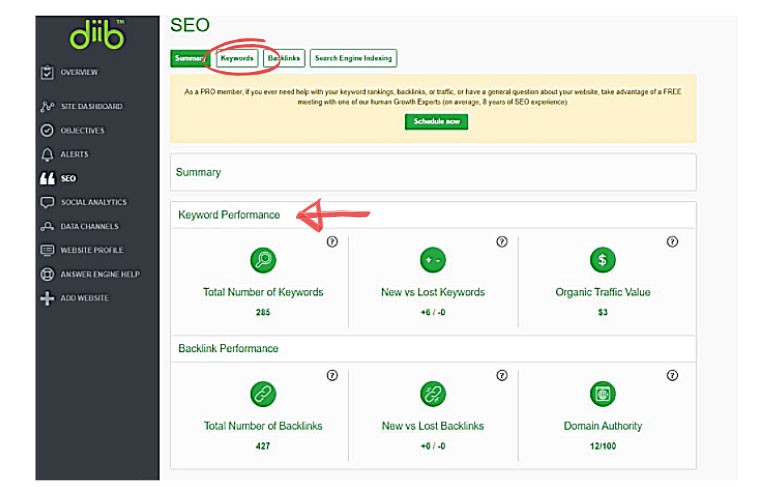Image resolution: width=773 pixels, height=487 pixels.
Task: Open the Backlinks tab
Action: pos(284,58)
